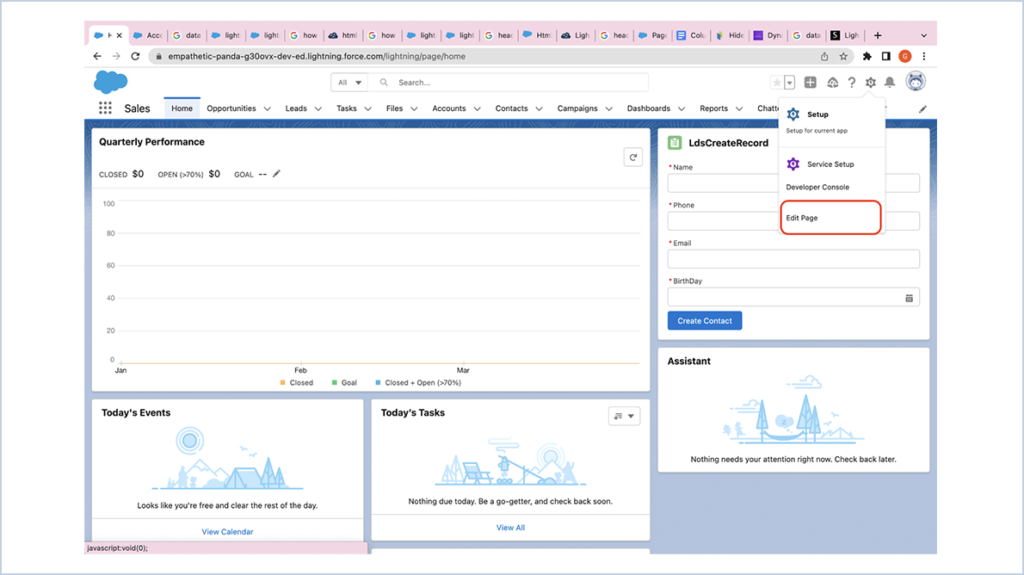Open the Dashboards tab

pyautogui.click(x=648, y=108)
